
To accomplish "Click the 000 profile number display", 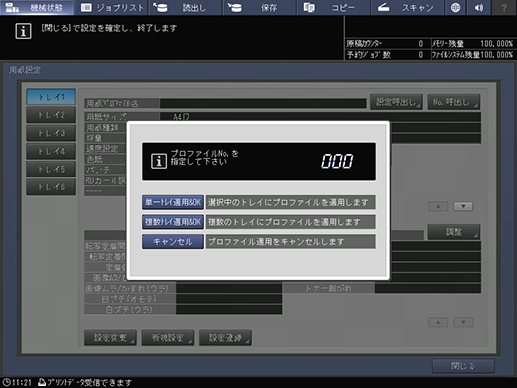I will [x=337, y=161].
